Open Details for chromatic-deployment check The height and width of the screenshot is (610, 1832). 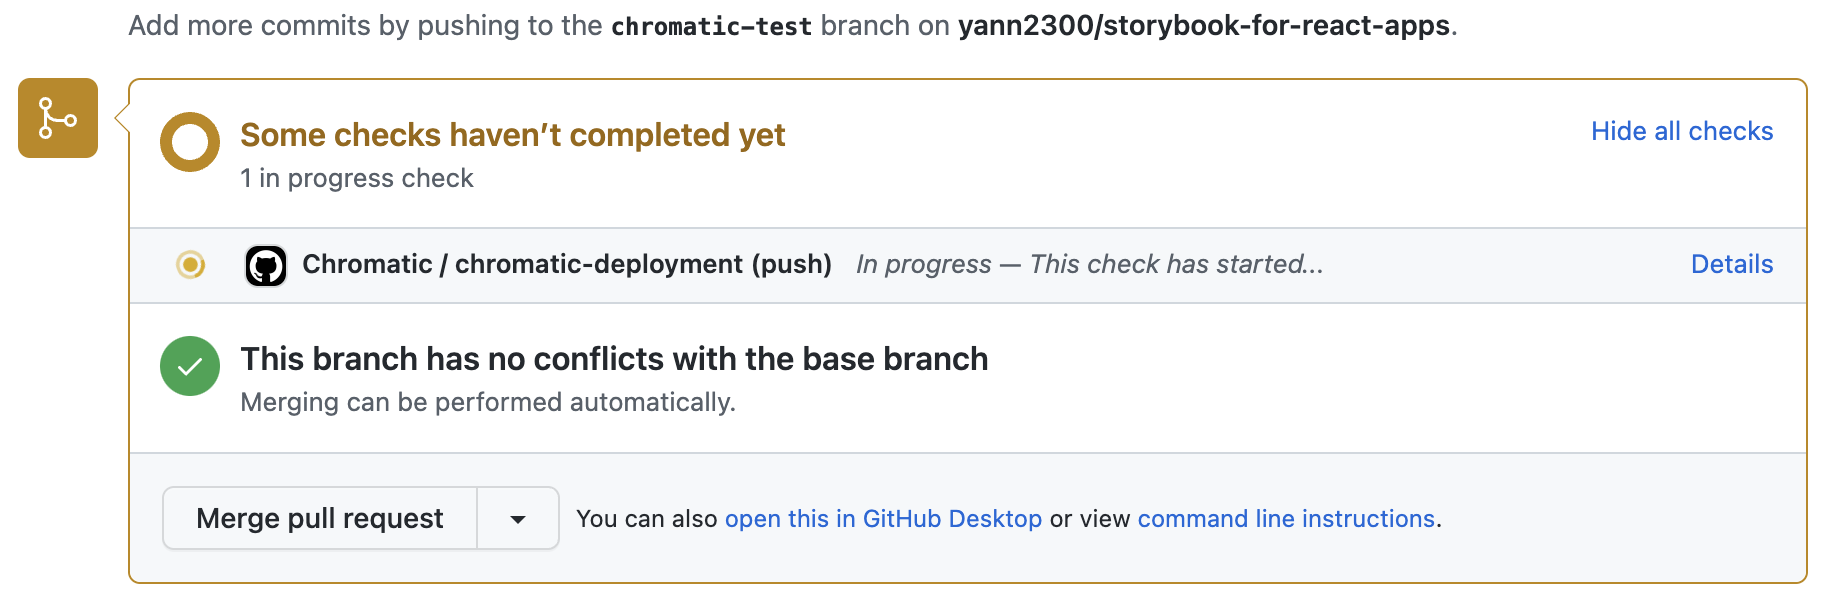point(1732,264)
